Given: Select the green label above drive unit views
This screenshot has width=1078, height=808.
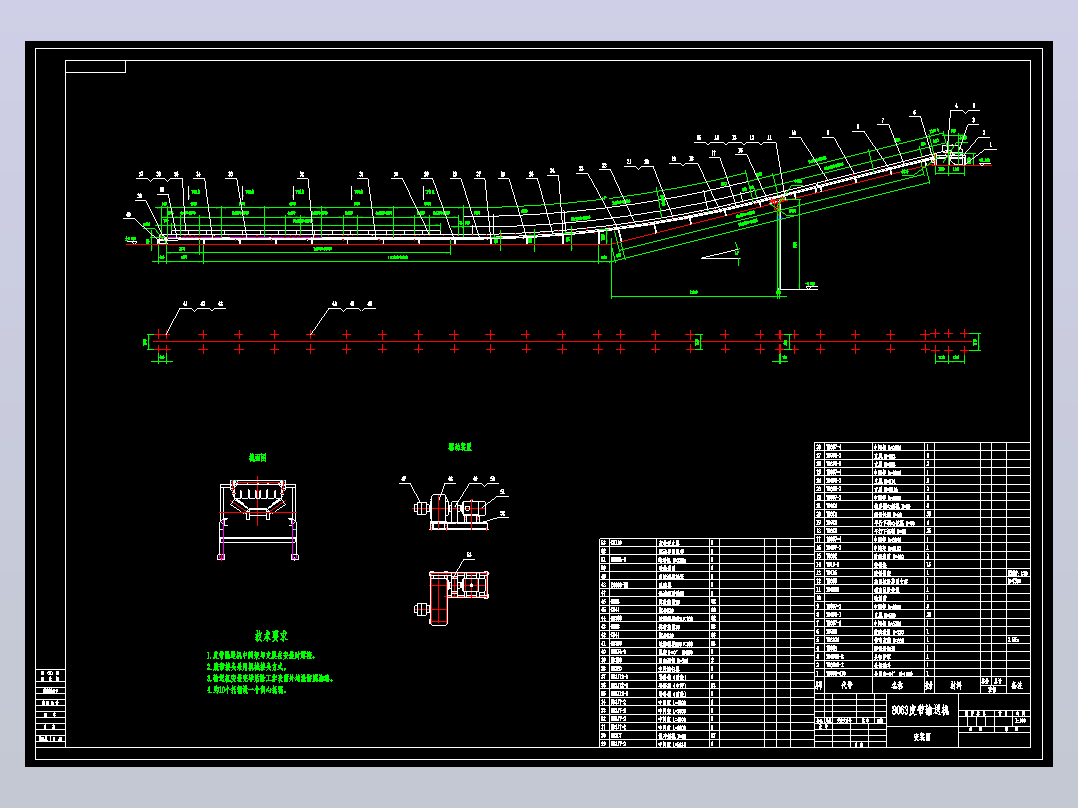Looking at the screenshot, I should pyautogui.click(x=460, y=446).
